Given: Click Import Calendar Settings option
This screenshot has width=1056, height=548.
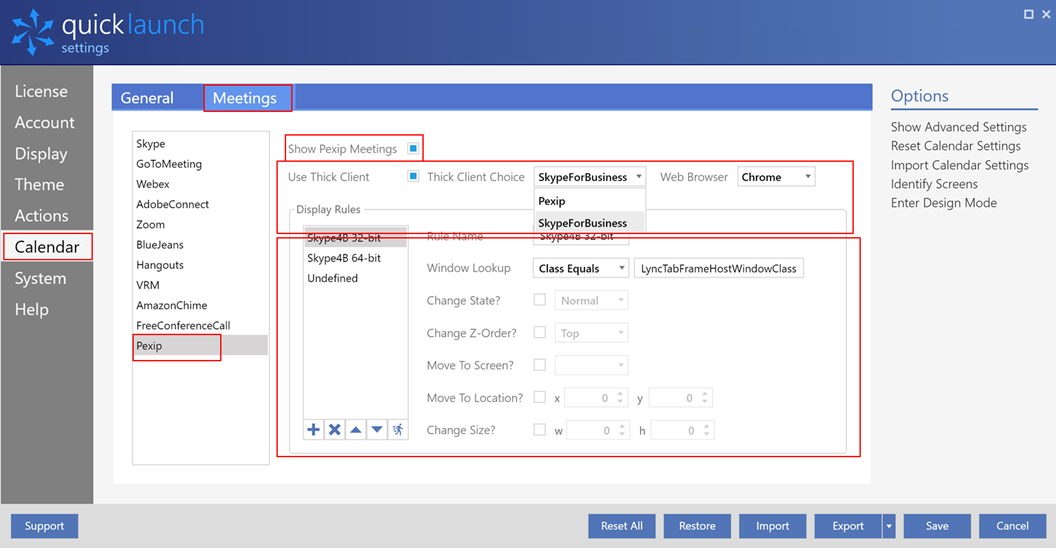Looking at the screenshot, I should point(960,165).
